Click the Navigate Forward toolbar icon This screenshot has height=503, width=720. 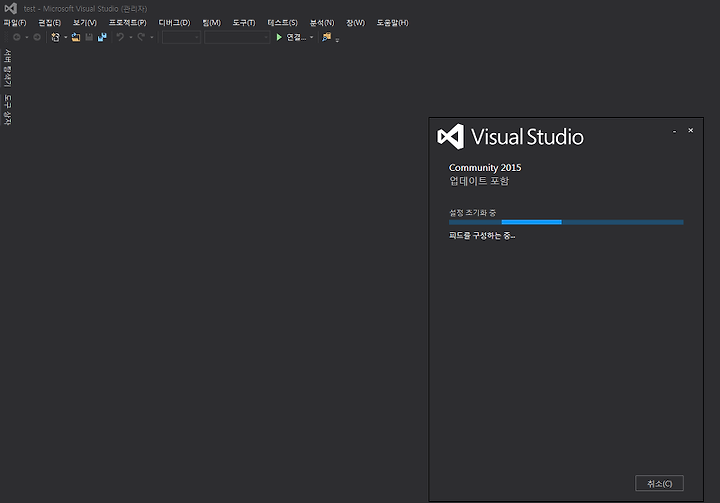click(x=37, y=37)
